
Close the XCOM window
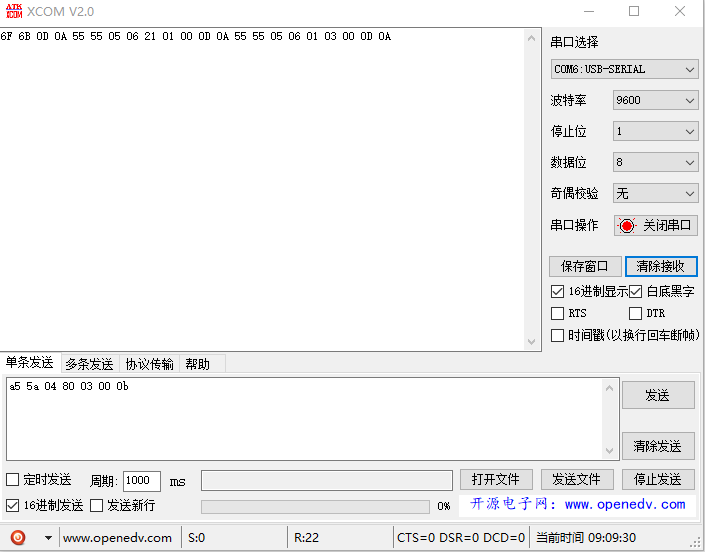pos(680,11)
